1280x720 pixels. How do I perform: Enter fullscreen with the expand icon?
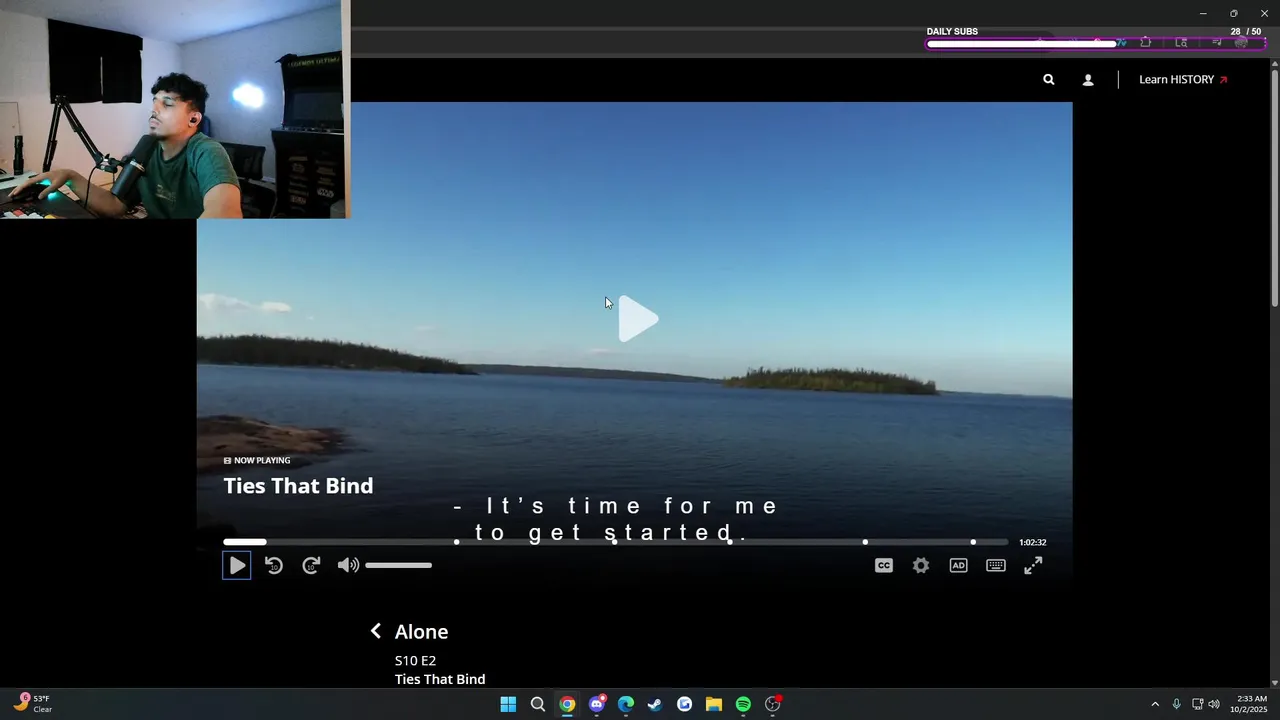[1033, 565]
